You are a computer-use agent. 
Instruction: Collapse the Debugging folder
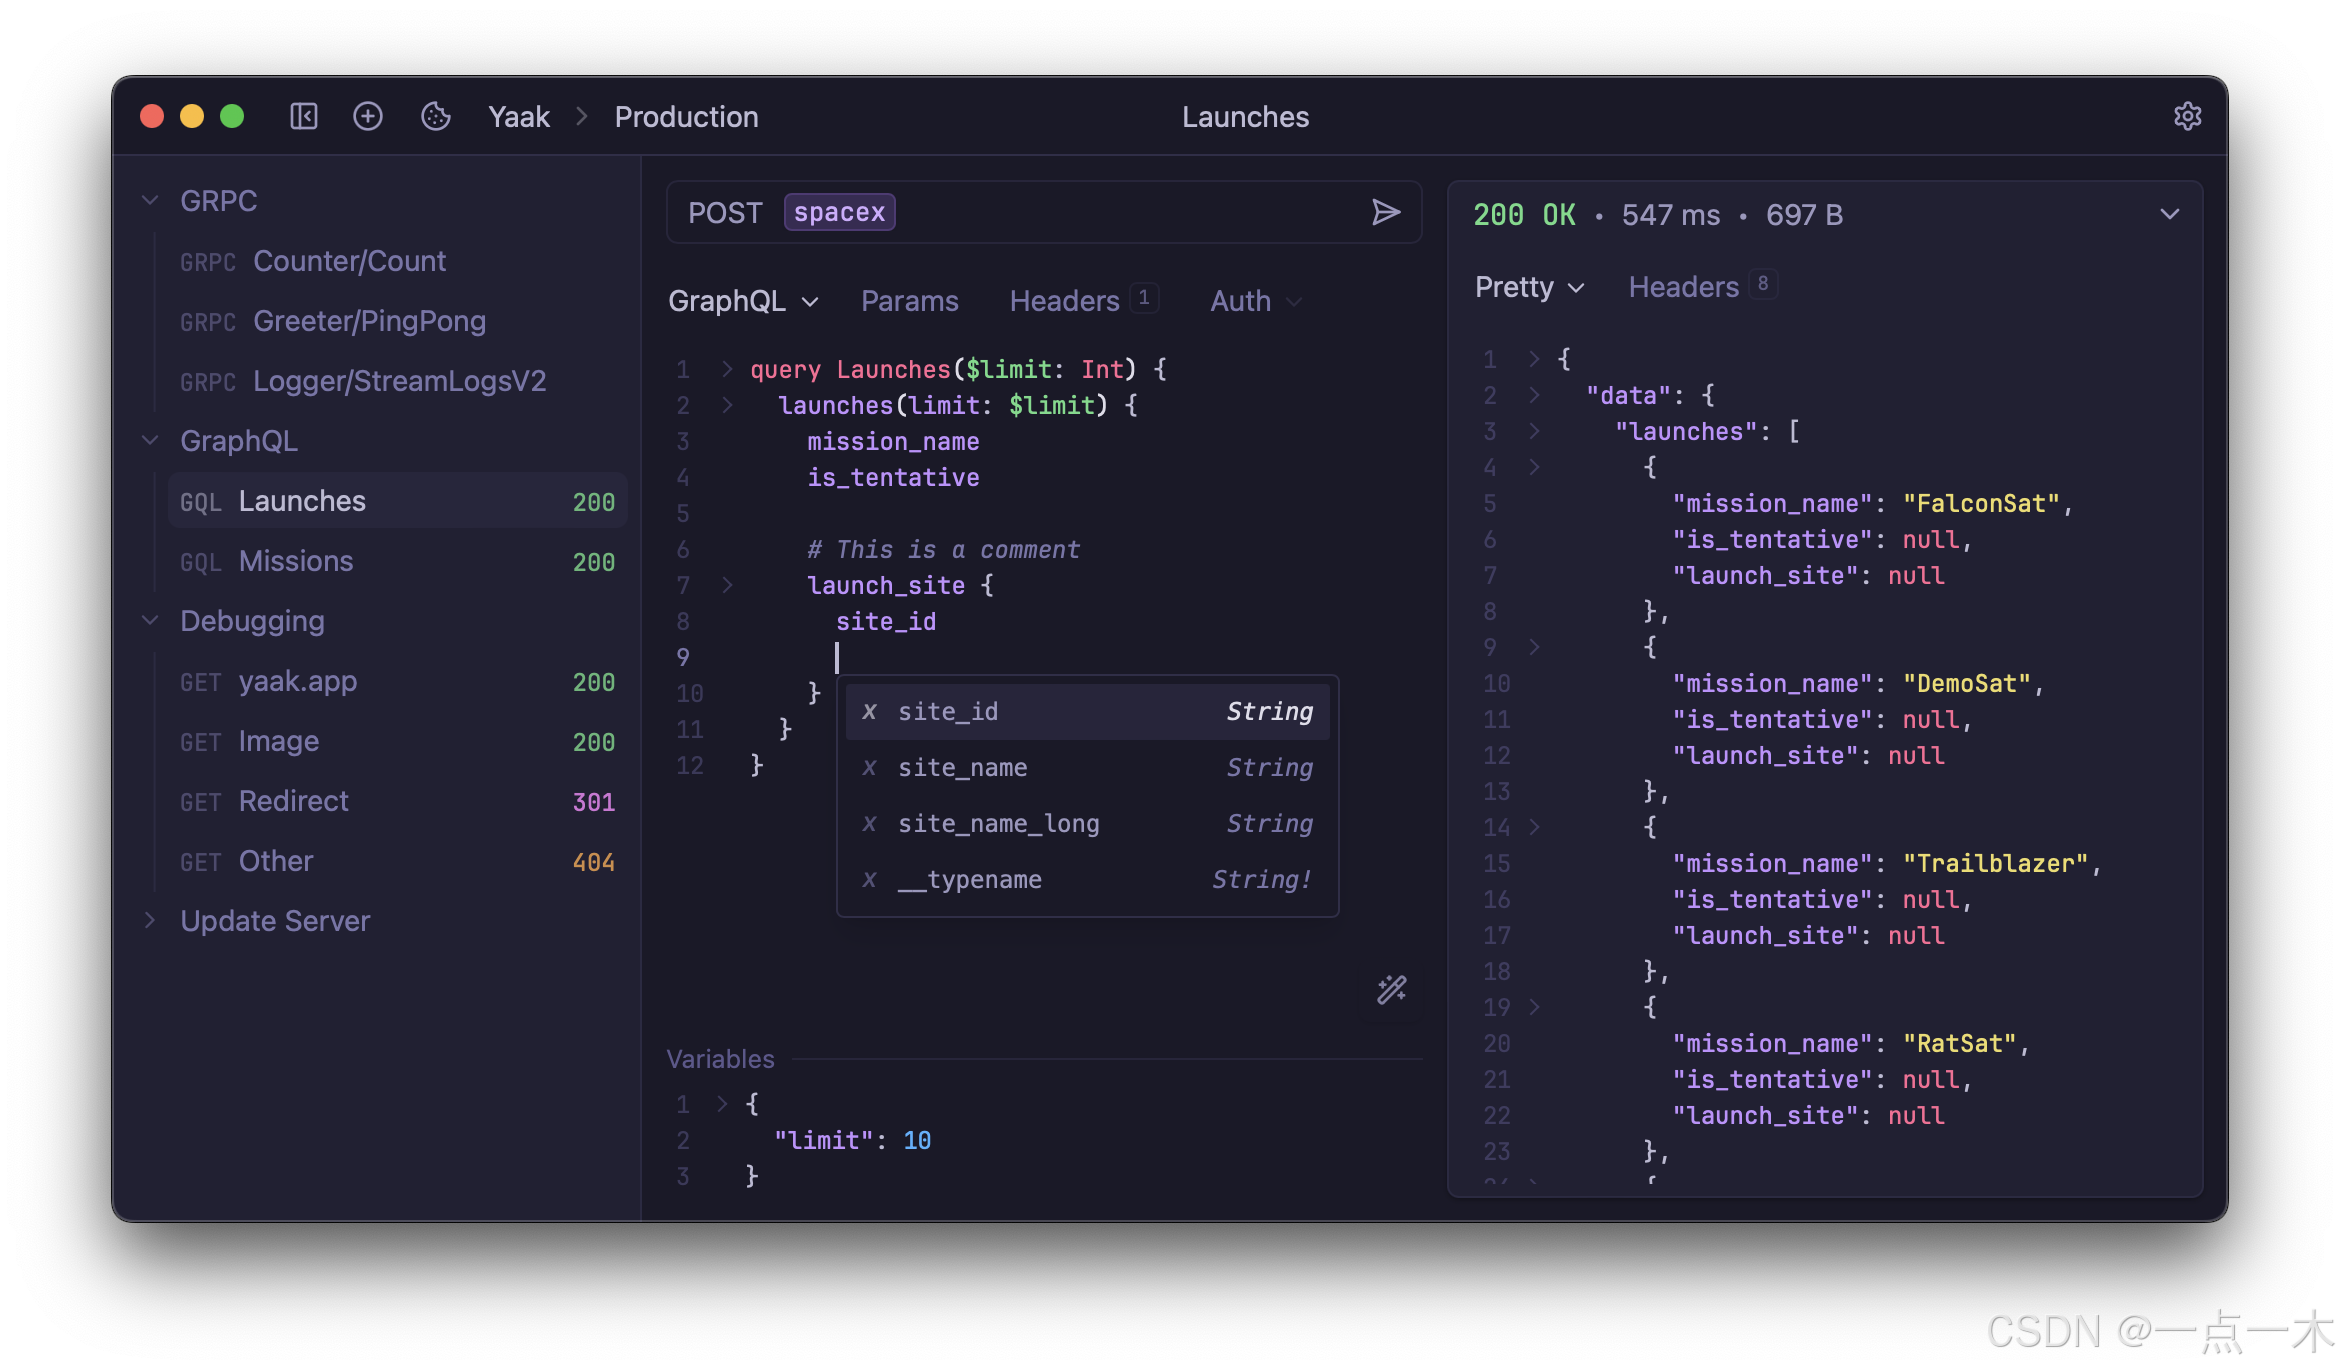pyautogui.click(x=151, y=621)
